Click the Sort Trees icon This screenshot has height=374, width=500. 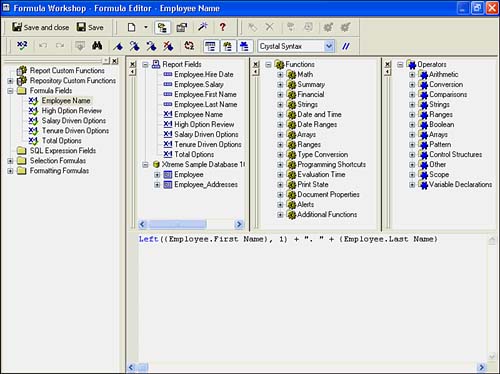pos(189,45)
